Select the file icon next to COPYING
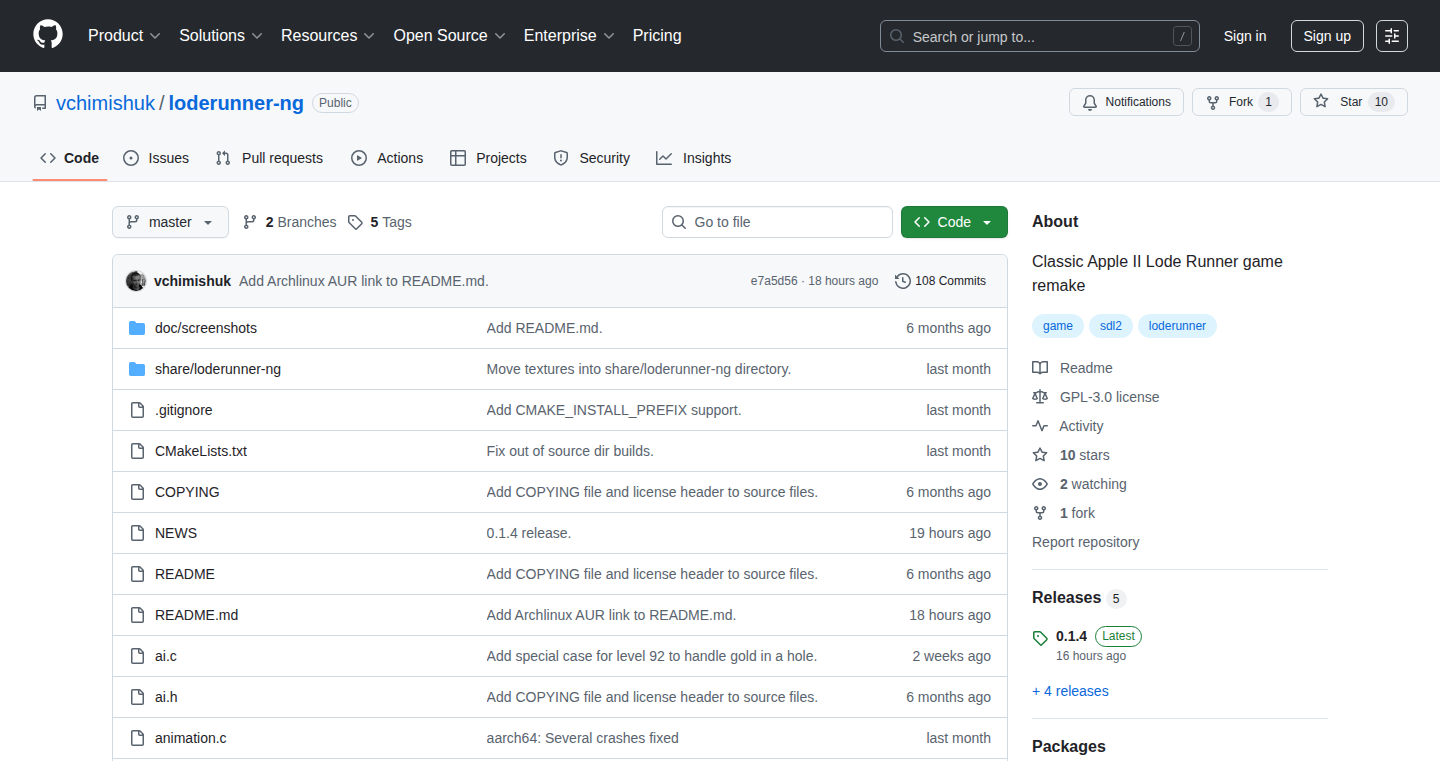This screenshot has height=761, width=1440. tap(137, 492)
